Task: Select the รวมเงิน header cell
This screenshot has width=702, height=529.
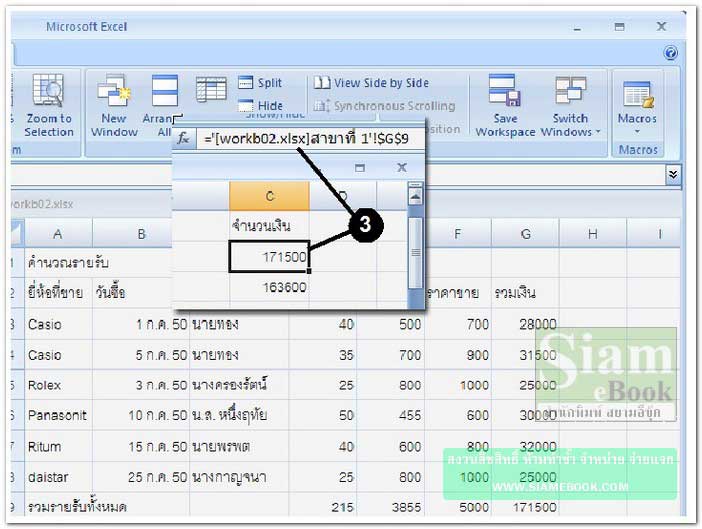Action: pyautogui.click(x=525, y=293)
